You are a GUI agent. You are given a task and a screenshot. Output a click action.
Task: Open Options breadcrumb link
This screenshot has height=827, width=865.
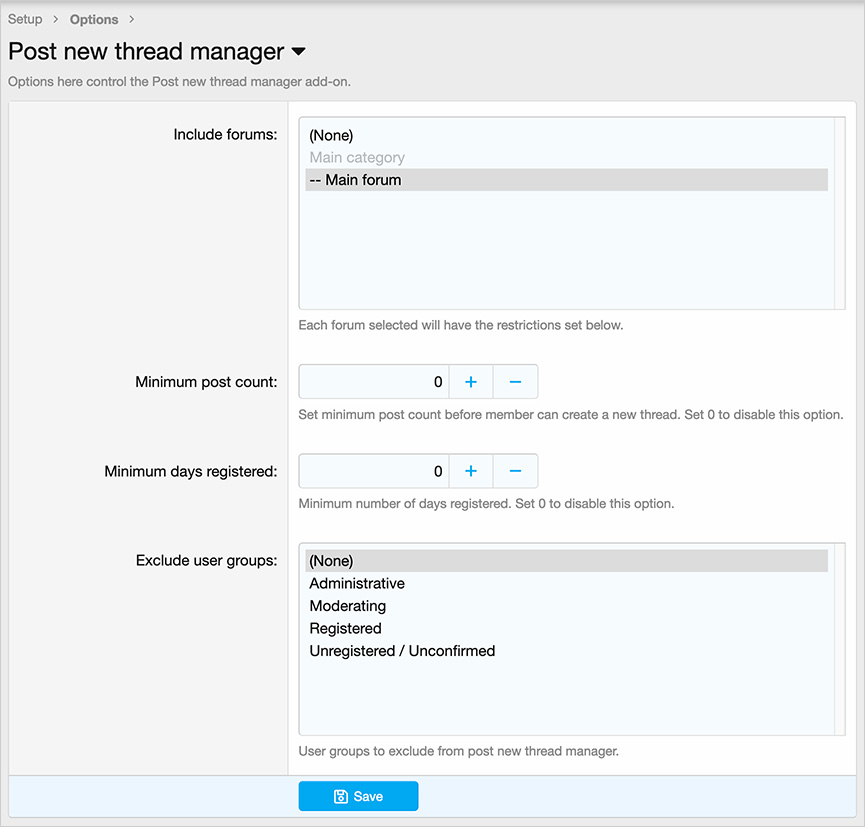click(x=94, y=19)
